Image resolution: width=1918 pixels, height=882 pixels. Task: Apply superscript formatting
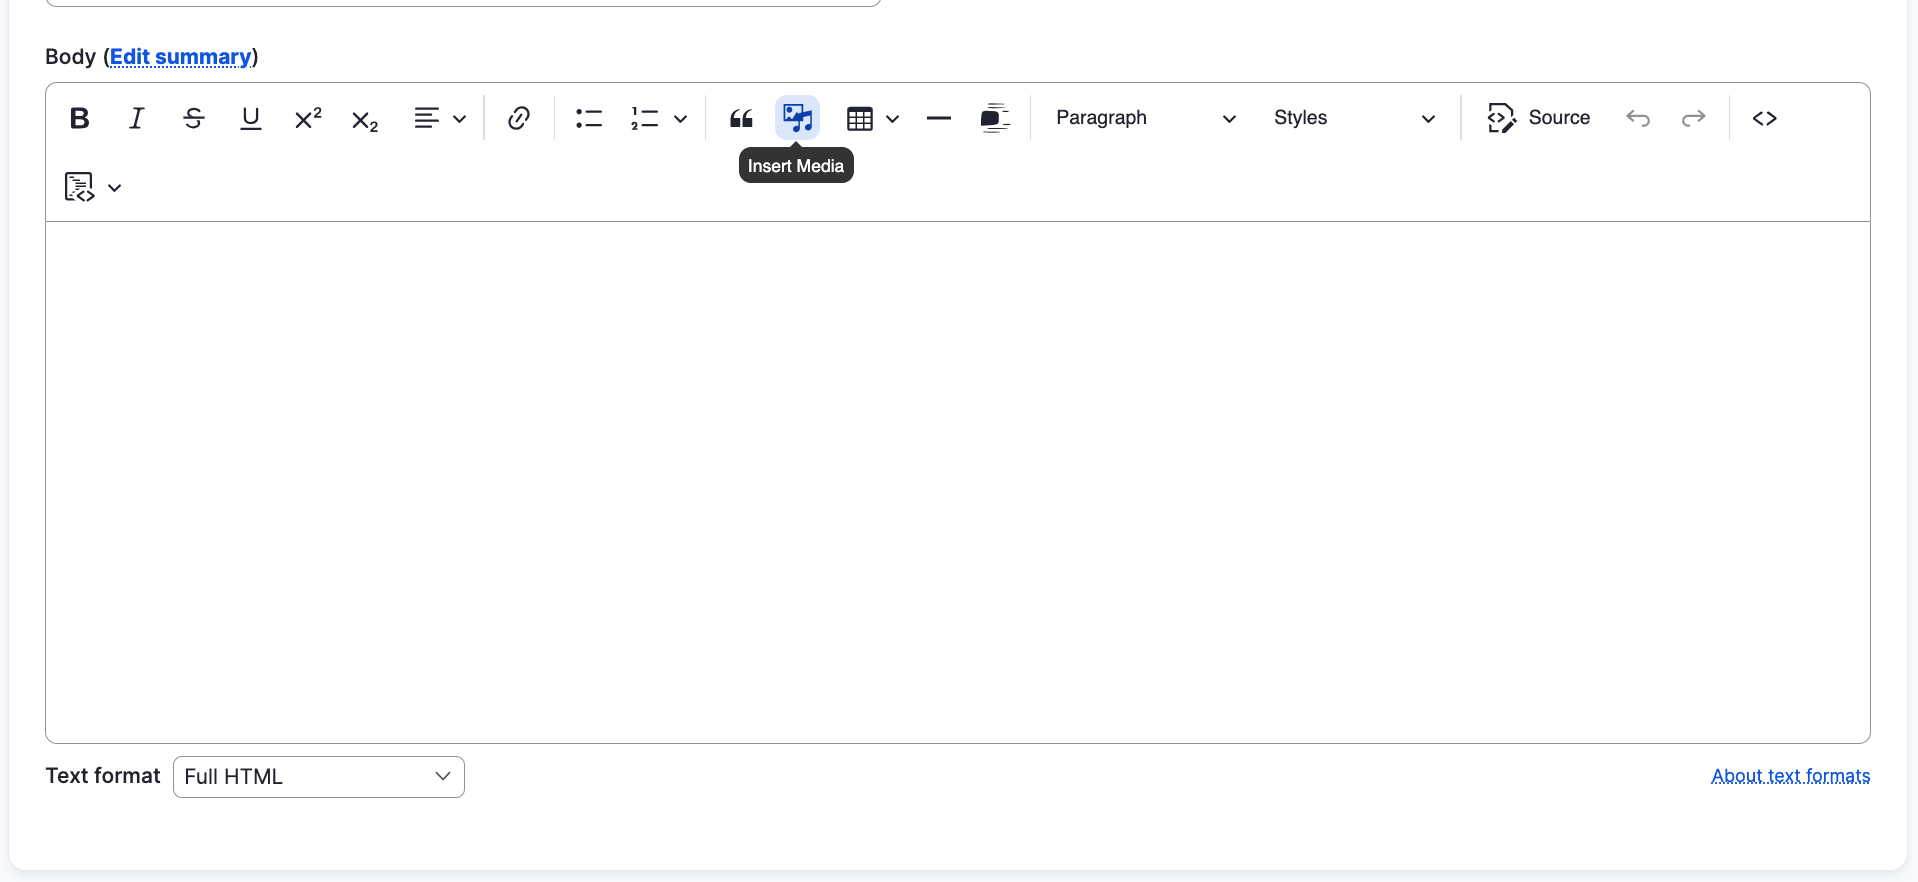pos(308,118)
